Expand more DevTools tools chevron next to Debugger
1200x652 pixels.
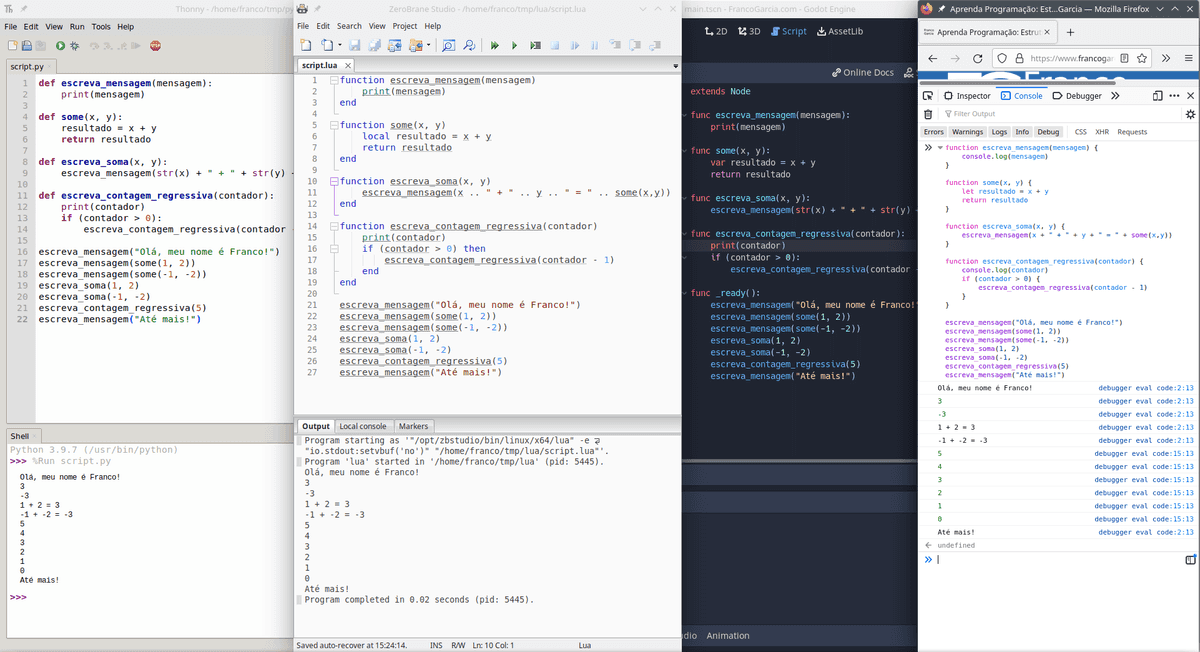(1115, 96)
